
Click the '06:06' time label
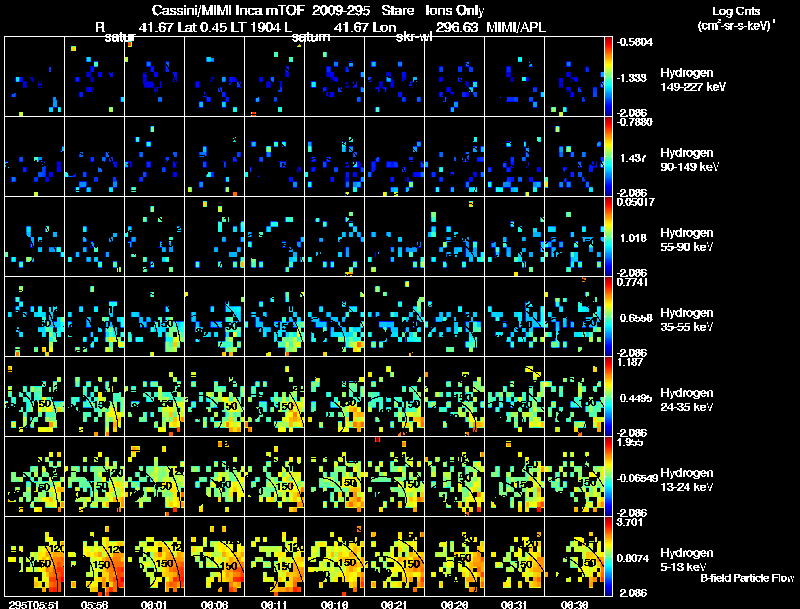(214, 604)
